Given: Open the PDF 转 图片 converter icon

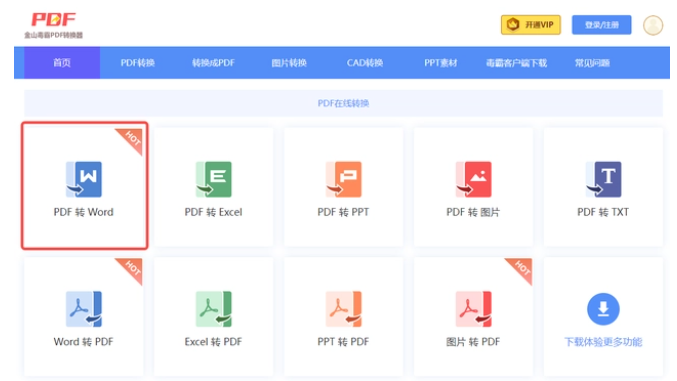Looking at the screenshot, I should pos(474,179).
